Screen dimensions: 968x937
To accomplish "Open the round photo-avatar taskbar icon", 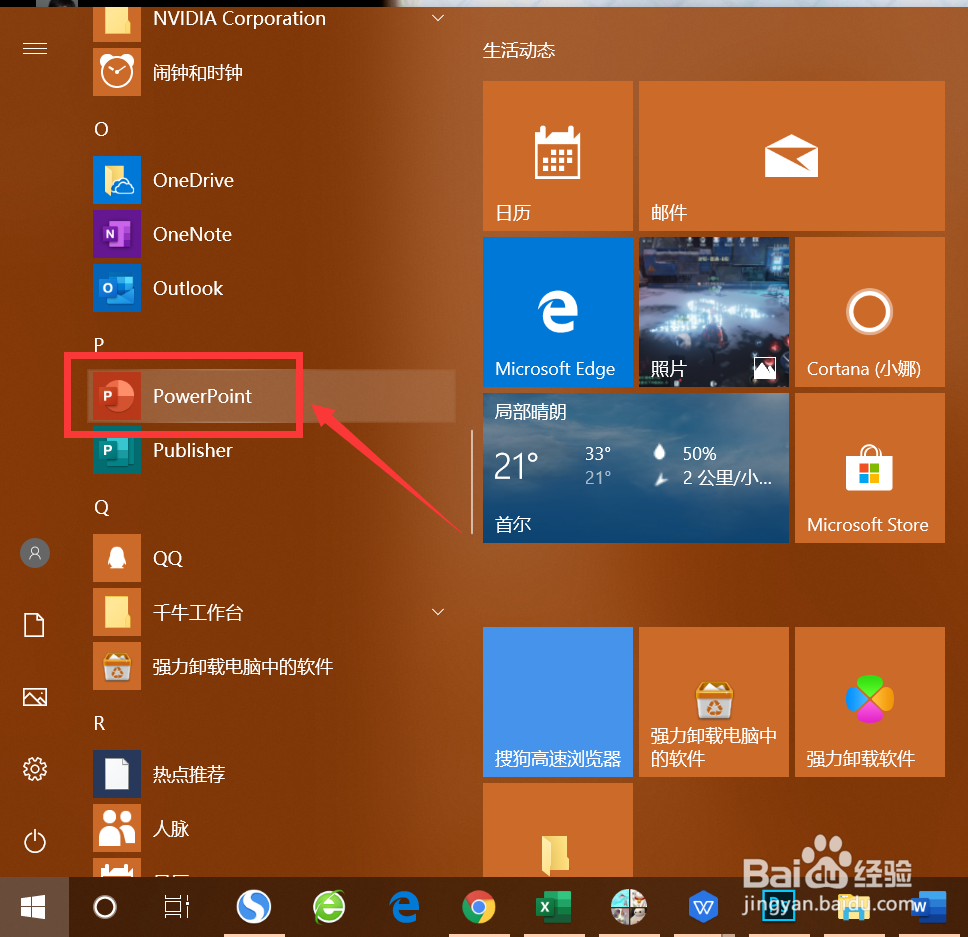I will [x=628, y=907].
